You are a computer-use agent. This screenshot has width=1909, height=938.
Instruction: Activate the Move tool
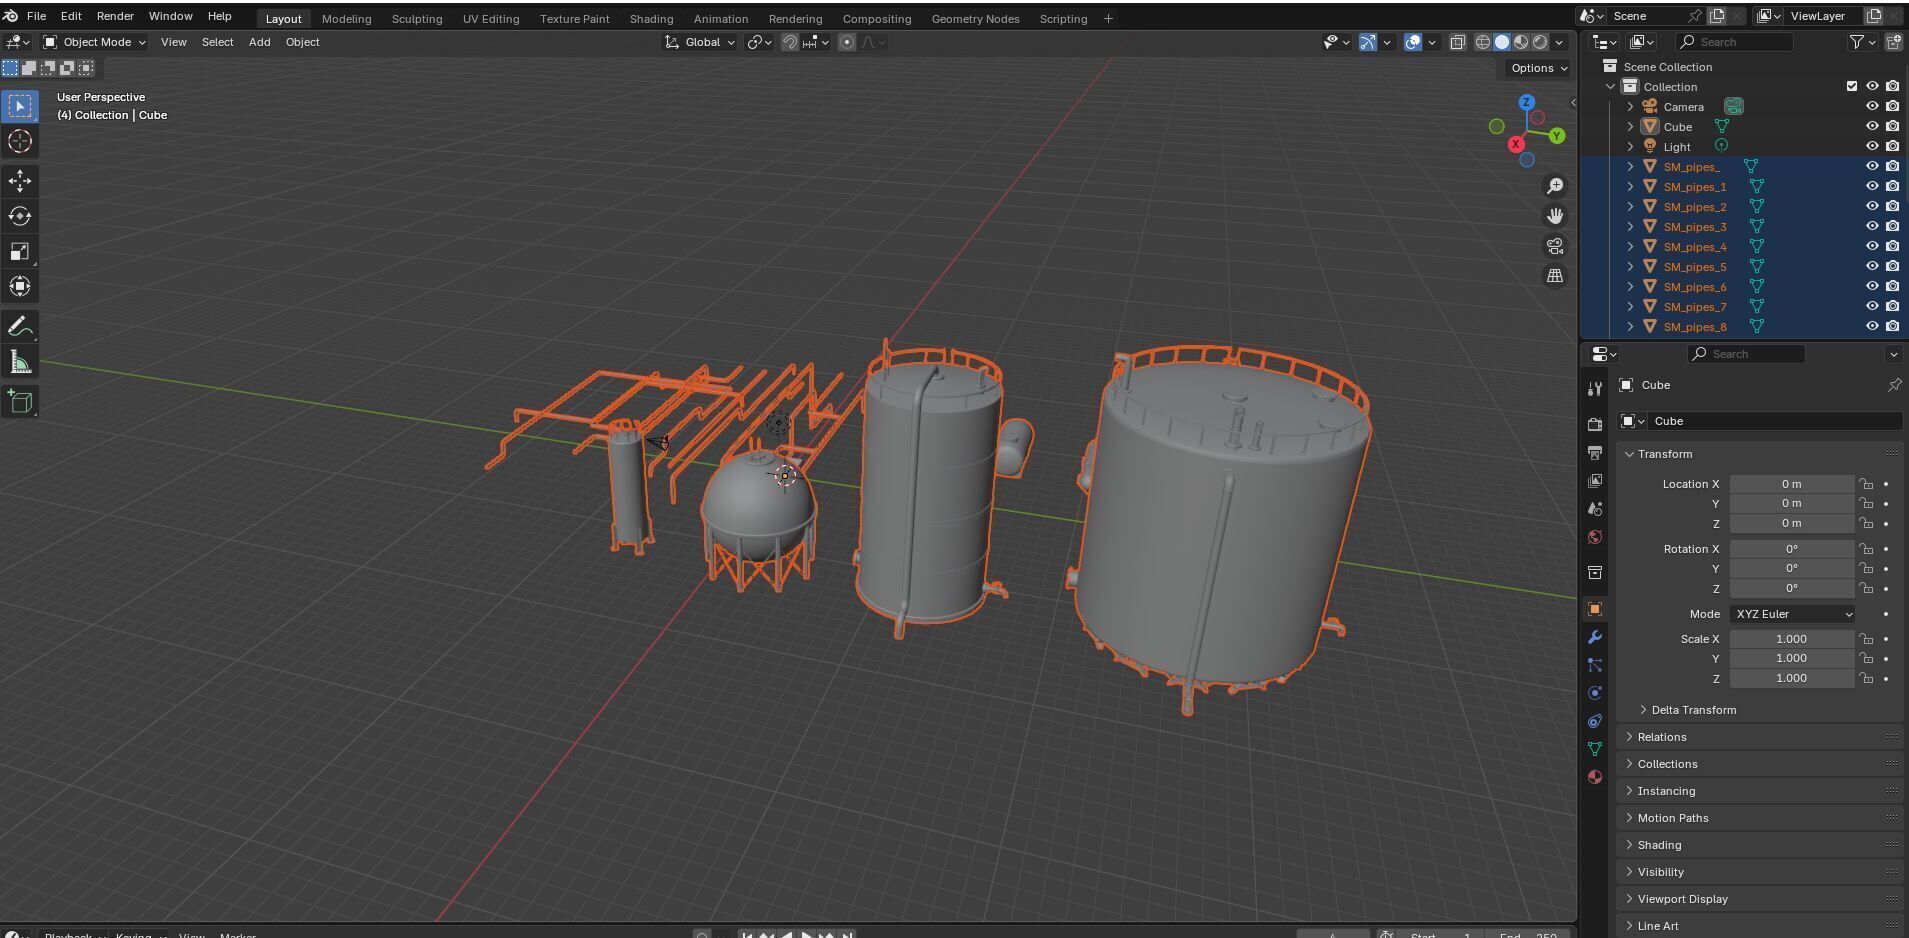click(20, 180)
